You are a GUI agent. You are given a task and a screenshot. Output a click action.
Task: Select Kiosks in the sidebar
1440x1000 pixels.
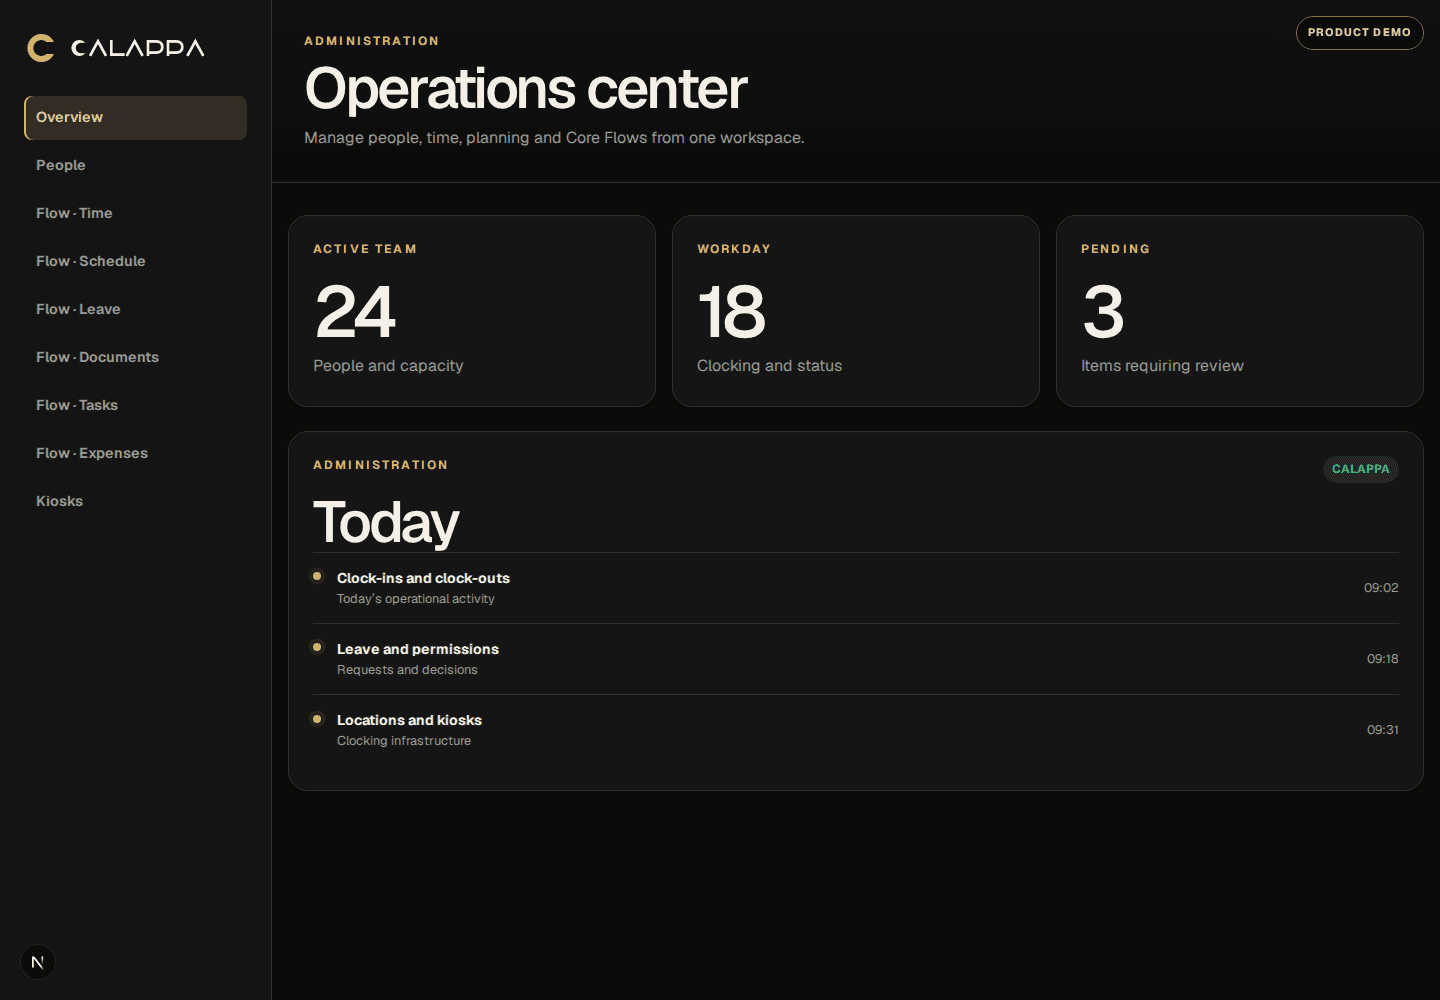(135, 501)
